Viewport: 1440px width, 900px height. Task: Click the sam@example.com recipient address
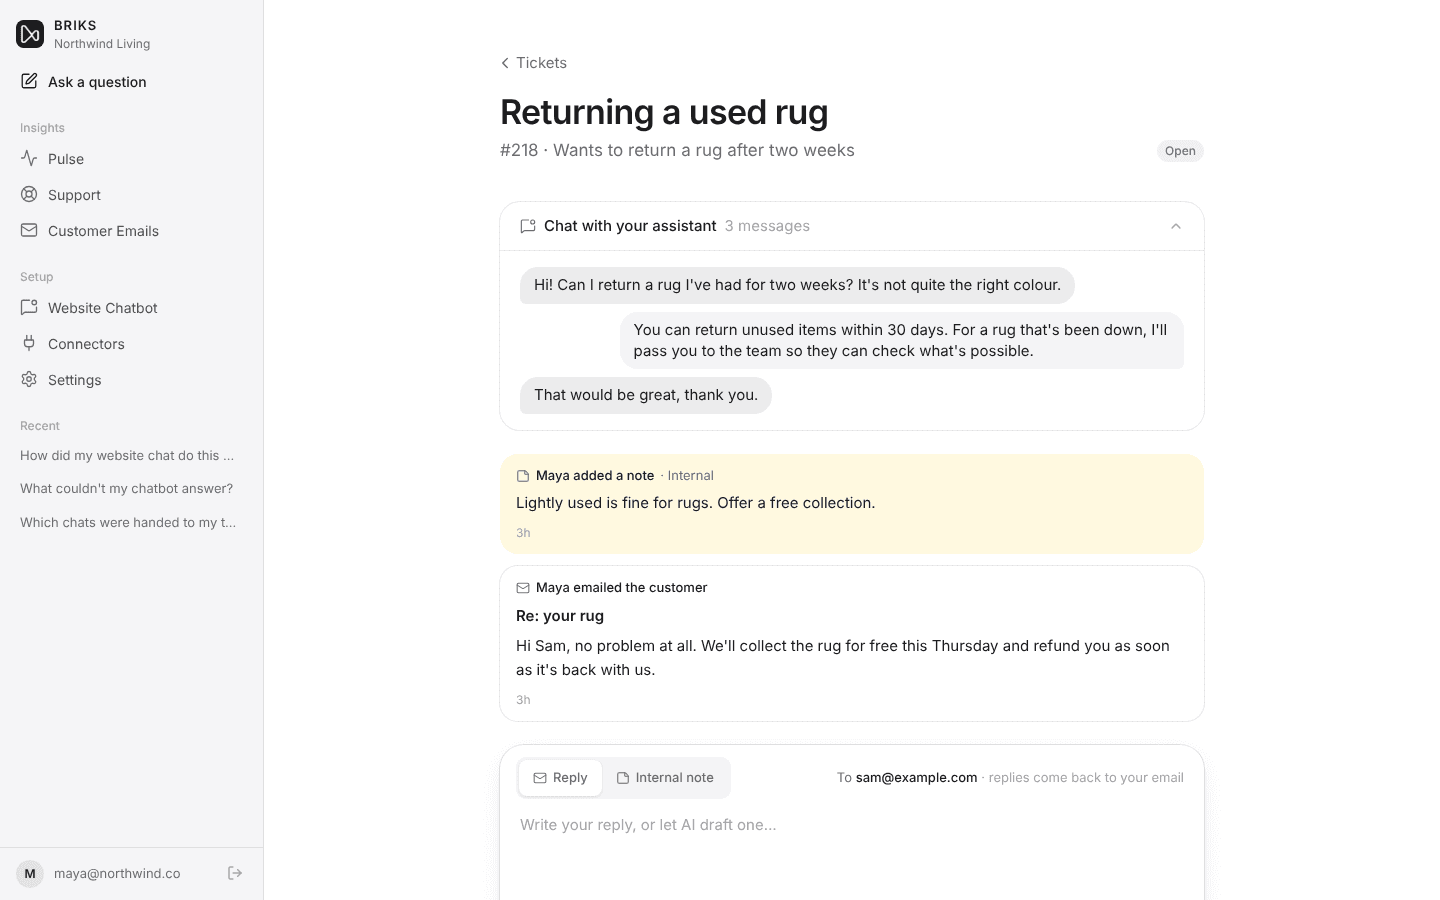[x=916, y=778]
